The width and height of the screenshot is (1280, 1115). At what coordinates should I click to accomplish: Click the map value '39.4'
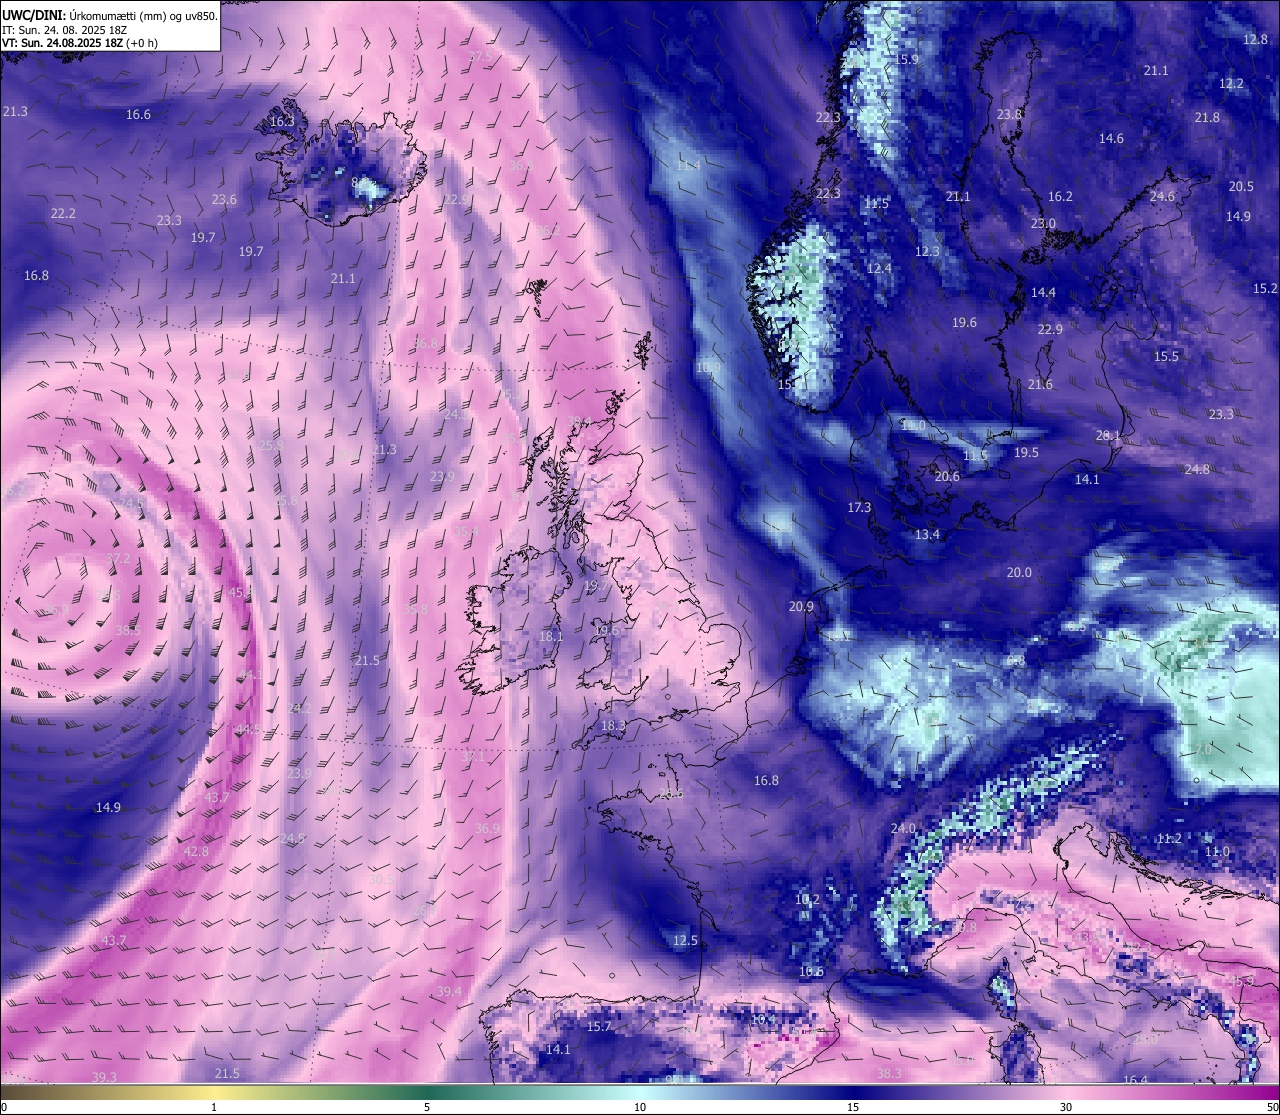(x=449, y=992)
